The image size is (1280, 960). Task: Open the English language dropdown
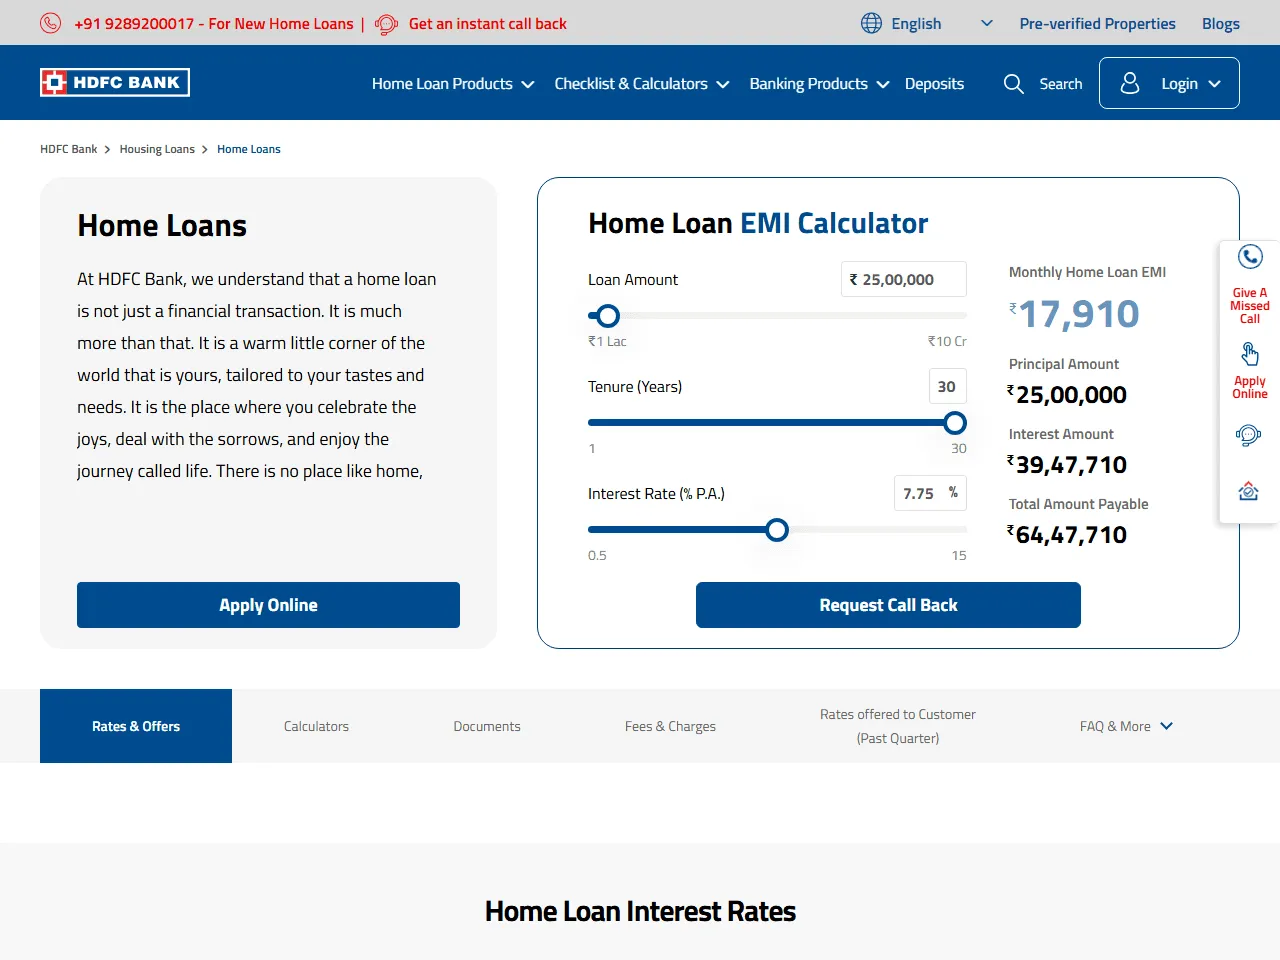click(x=927, y=23)
